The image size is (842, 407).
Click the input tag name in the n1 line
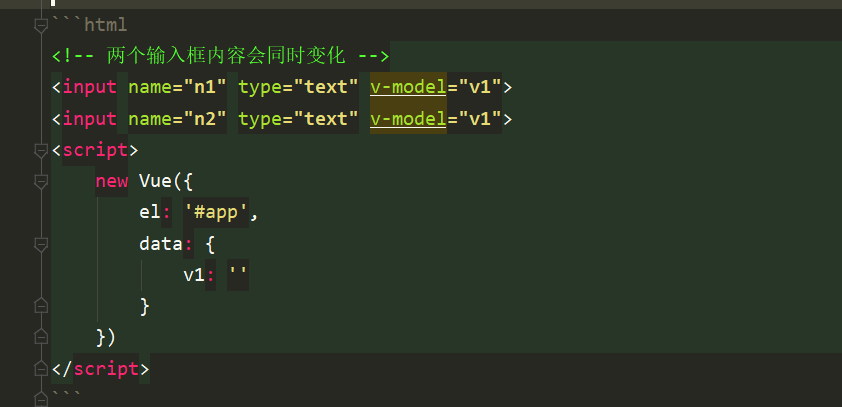[x=90, y=87]
